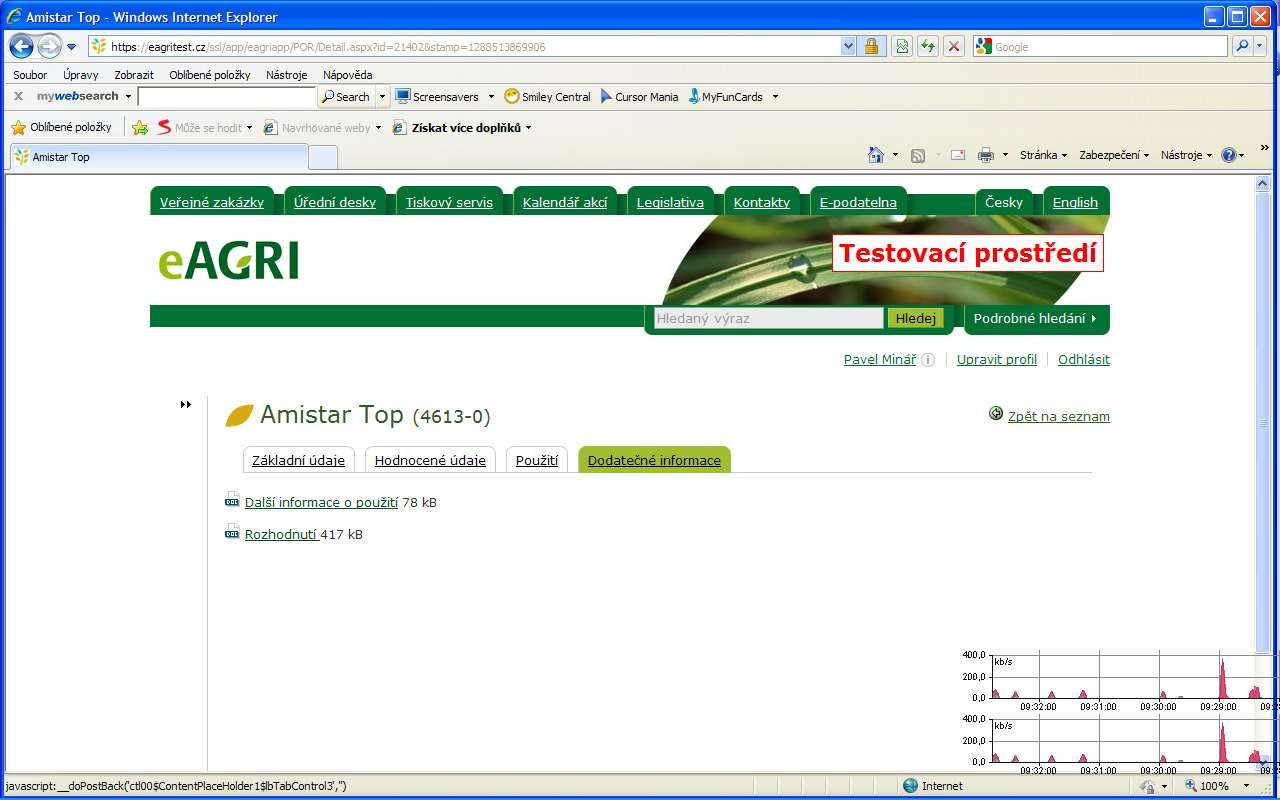
Task: Open the Kontakty nav tab
Action: click(762, 202)
